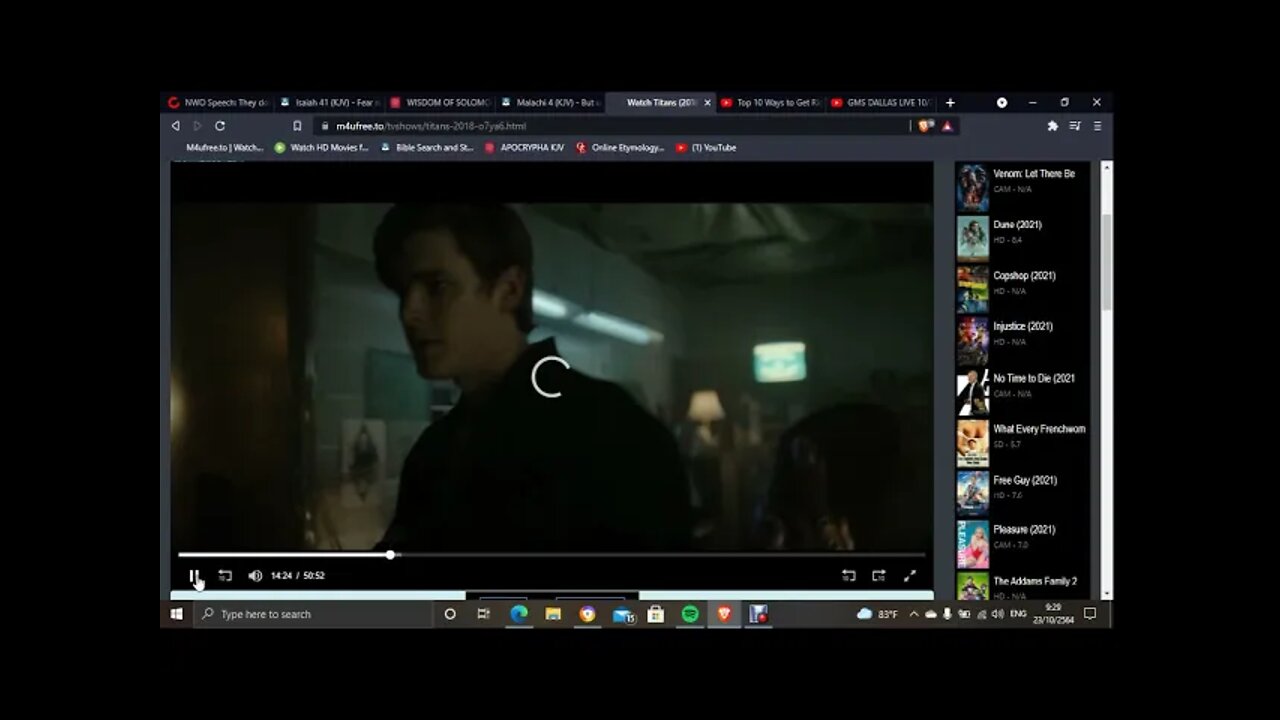The image size is (1280, 720).
Task: Click the player icon left of the fullscreen button
Action: tap(879, 576)
